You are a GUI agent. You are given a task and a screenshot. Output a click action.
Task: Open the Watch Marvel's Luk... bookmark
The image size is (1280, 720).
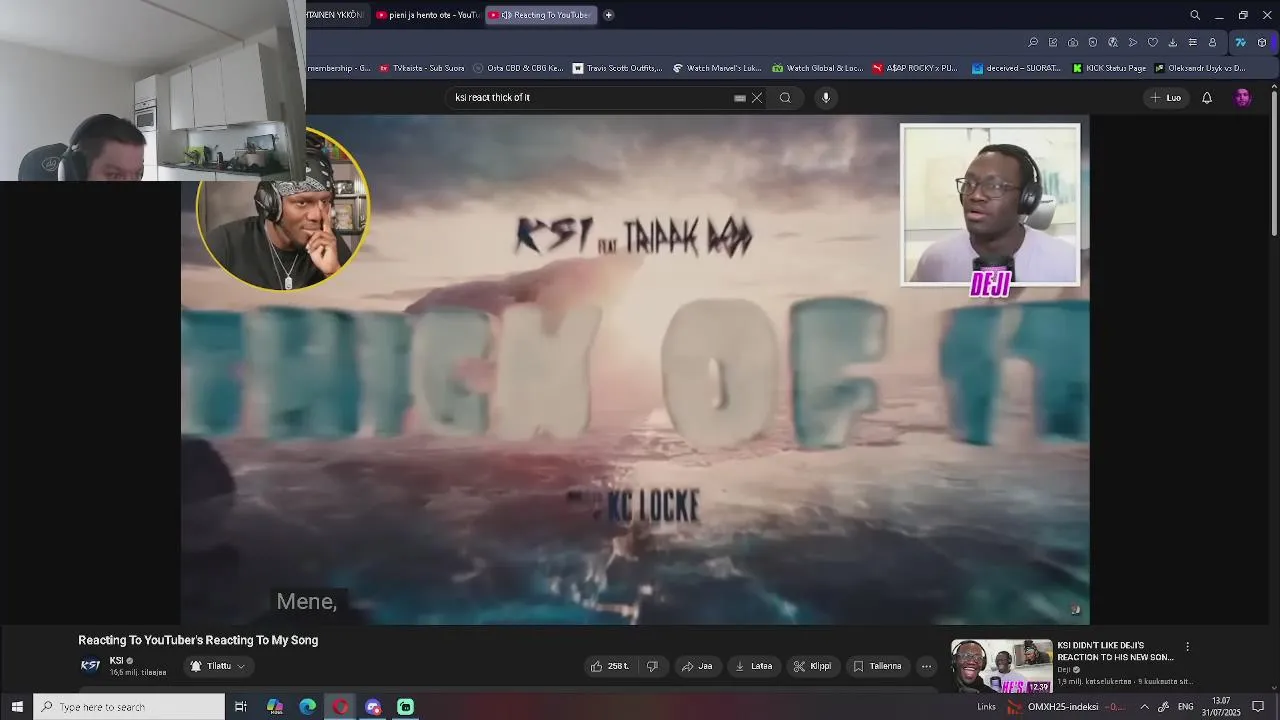click(717, 68)
